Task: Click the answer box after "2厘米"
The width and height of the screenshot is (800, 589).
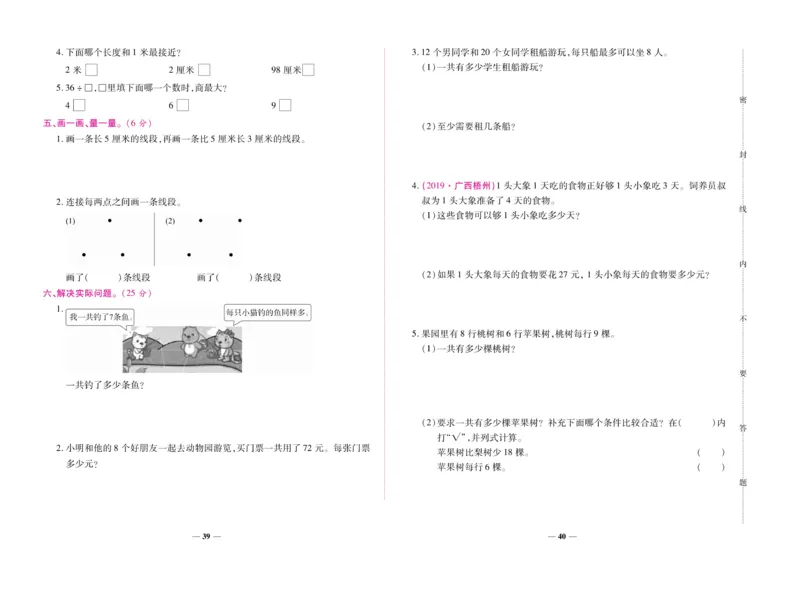Action: [205, 68]
